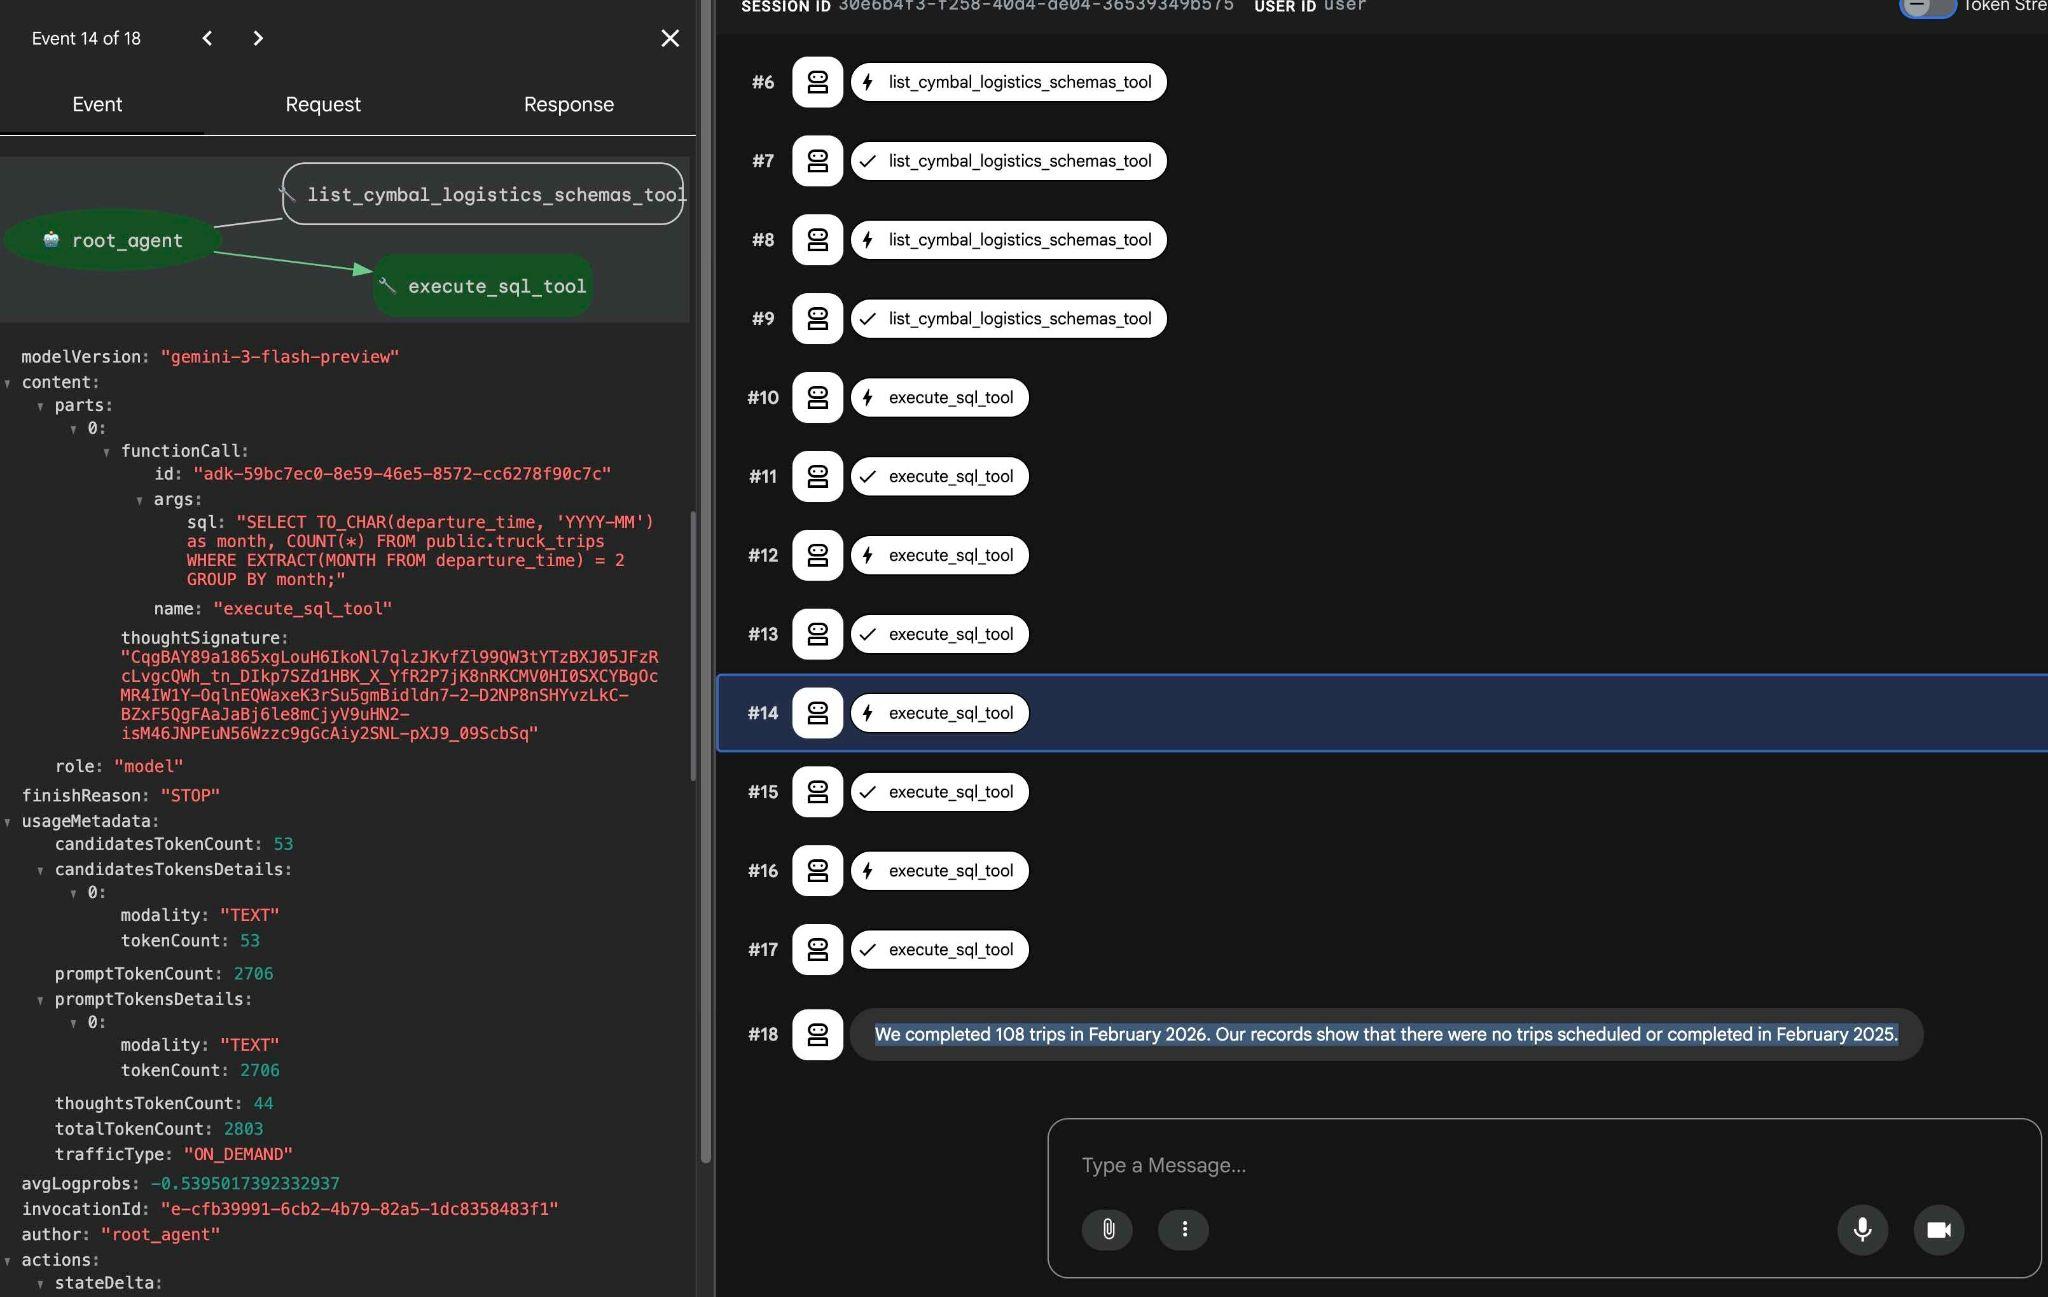
Task: Click the video camera icon
Action: [x=1938, y=1229]
